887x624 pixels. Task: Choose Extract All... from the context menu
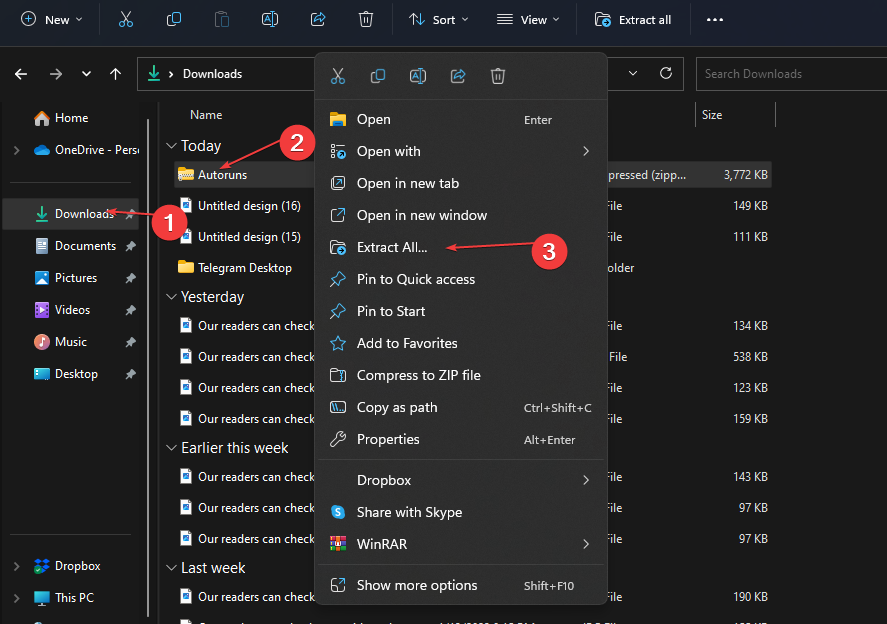(391, 247)
